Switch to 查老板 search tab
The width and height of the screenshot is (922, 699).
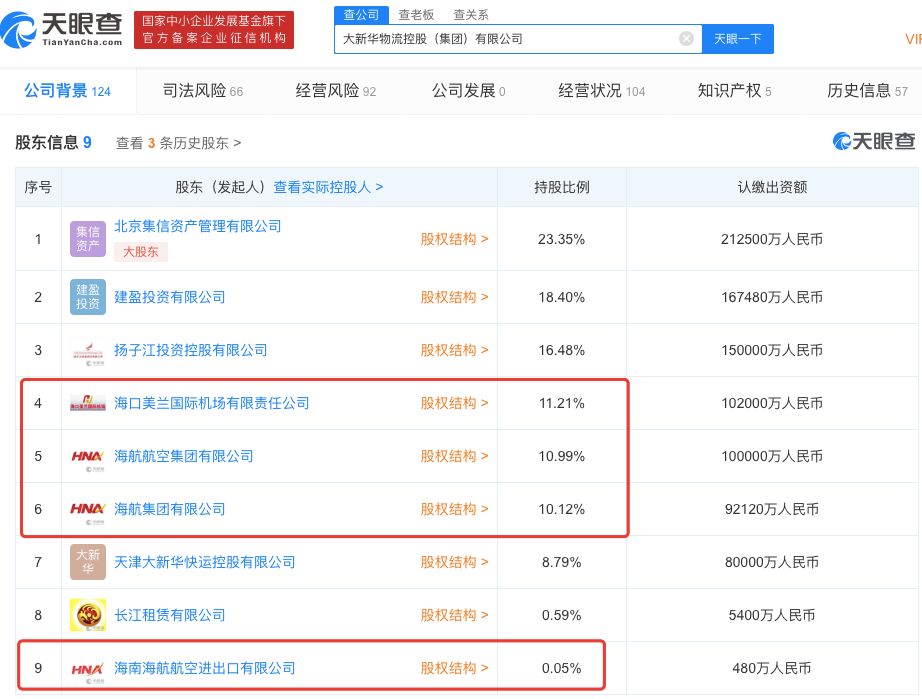[416, 15]
